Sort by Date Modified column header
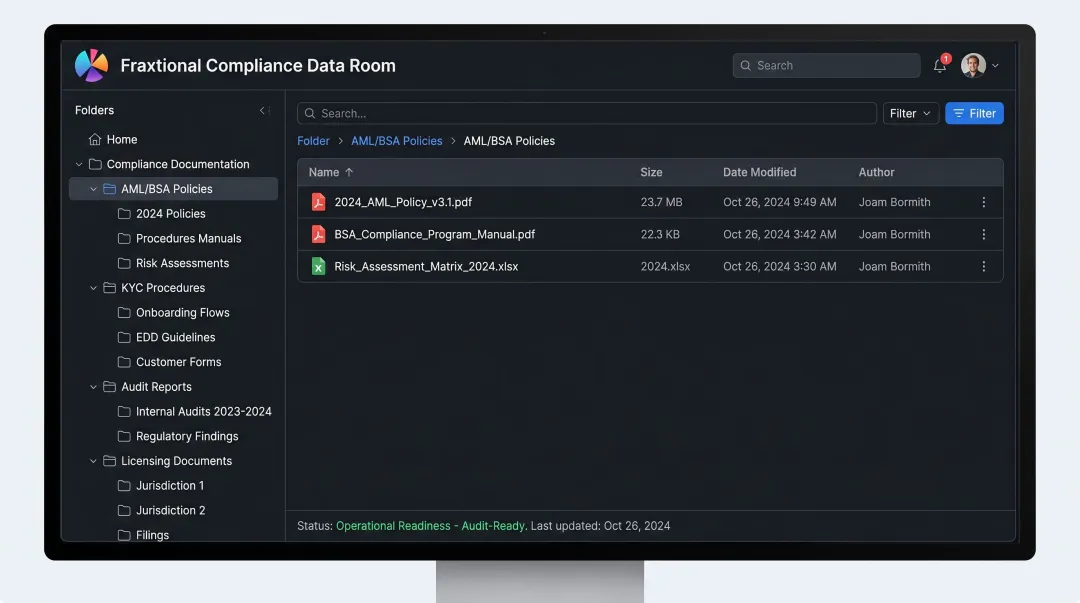1080x603 pixels. click(759, 172)
